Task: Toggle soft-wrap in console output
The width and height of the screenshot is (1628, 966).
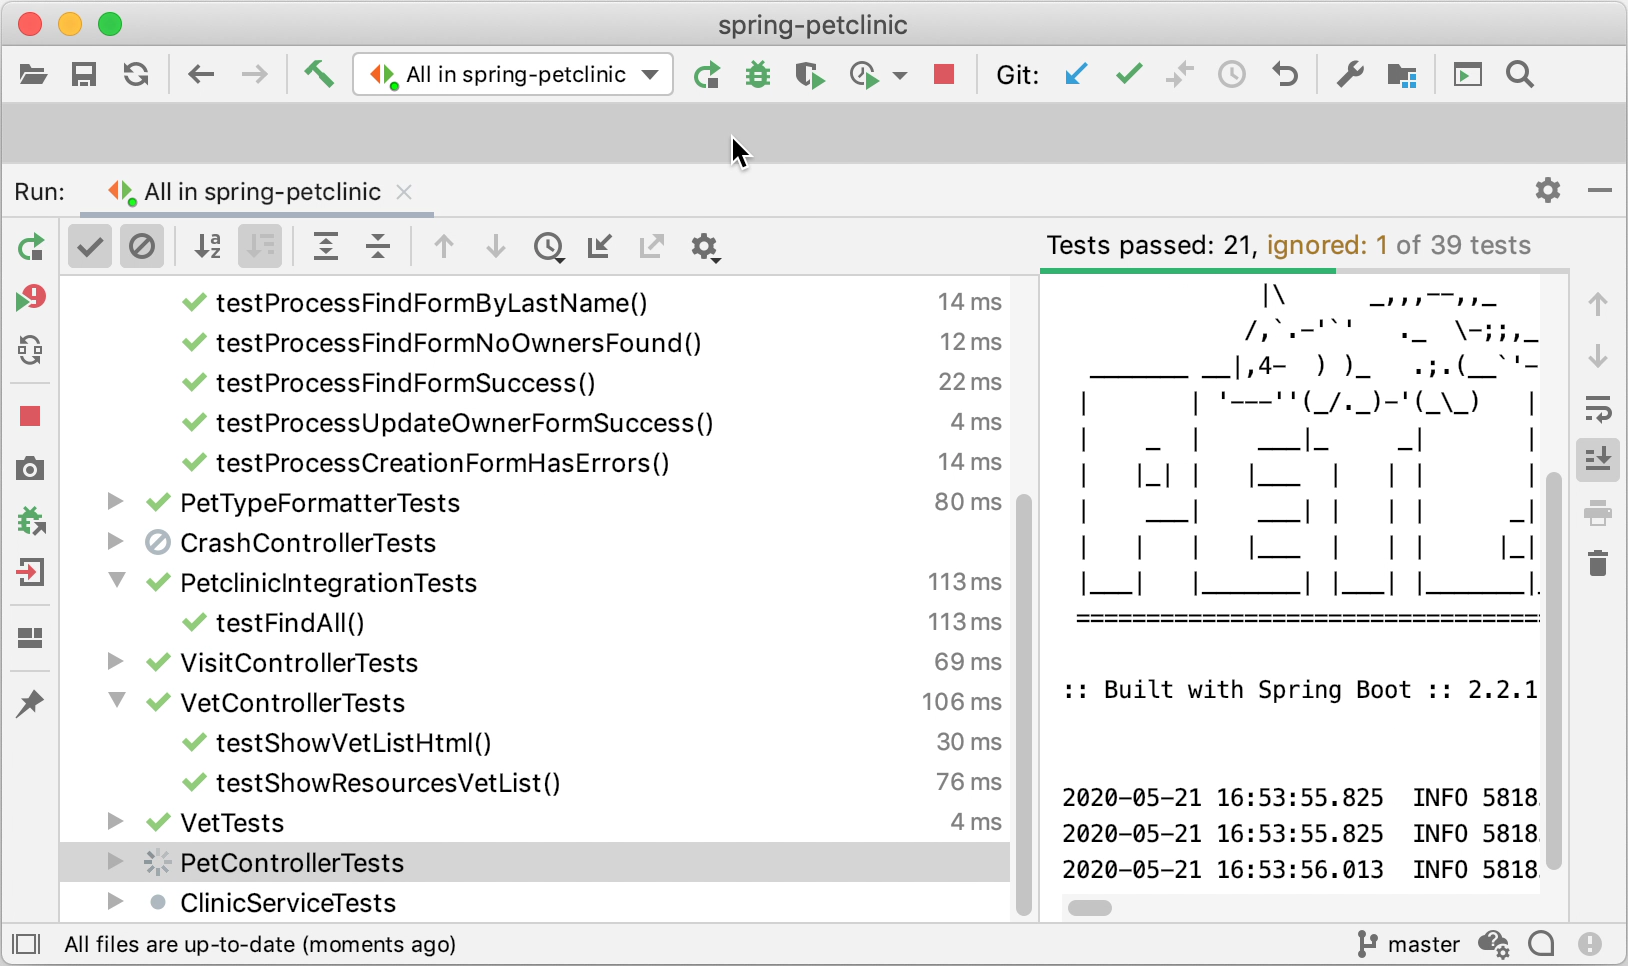Action: (1598, 408)
